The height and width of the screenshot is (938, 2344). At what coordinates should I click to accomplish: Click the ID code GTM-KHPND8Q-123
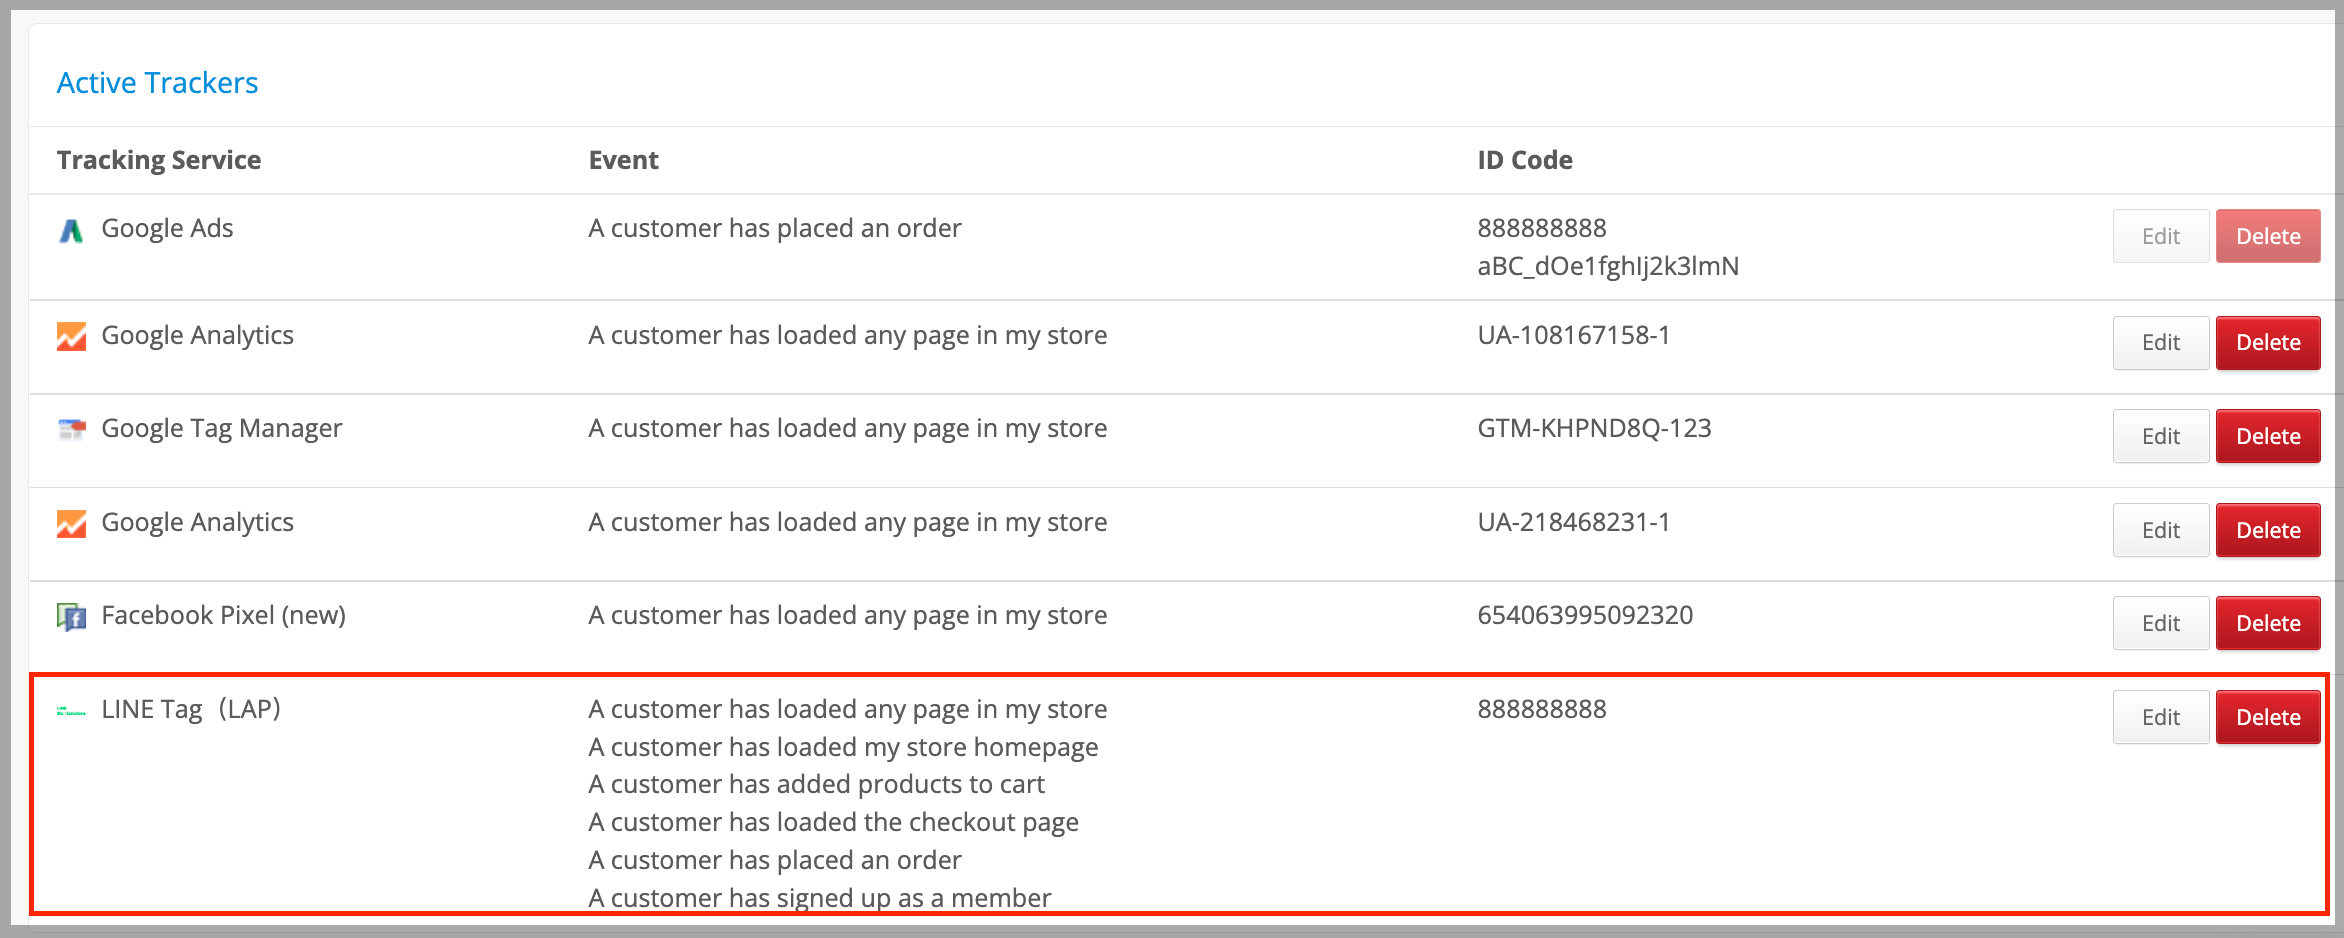click(x=1595, y=428)
